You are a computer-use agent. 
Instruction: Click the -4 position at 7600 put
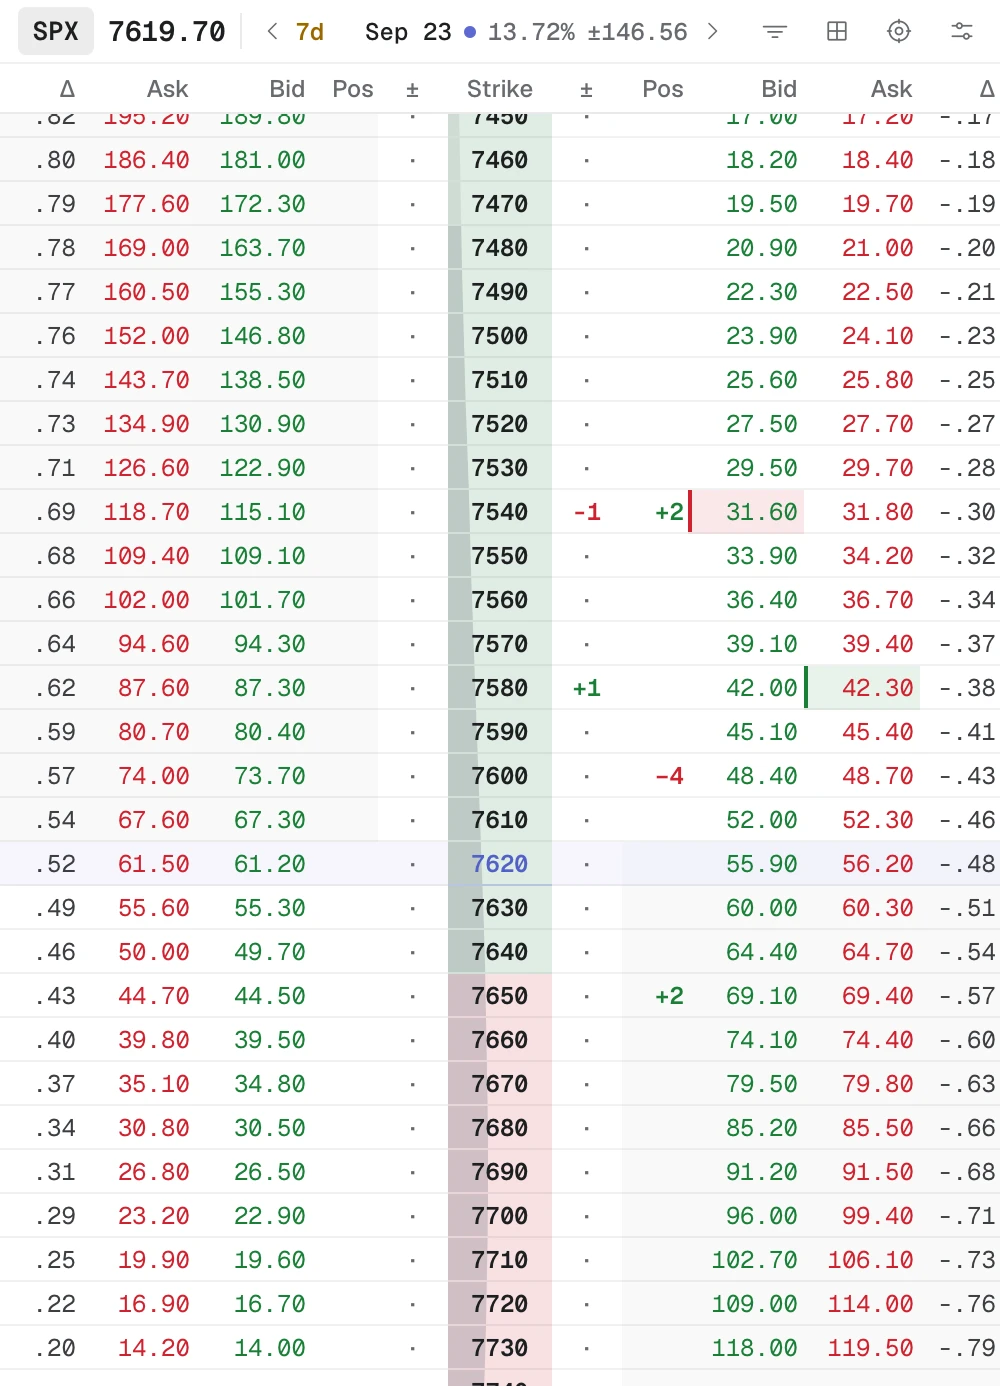(669, 776)
